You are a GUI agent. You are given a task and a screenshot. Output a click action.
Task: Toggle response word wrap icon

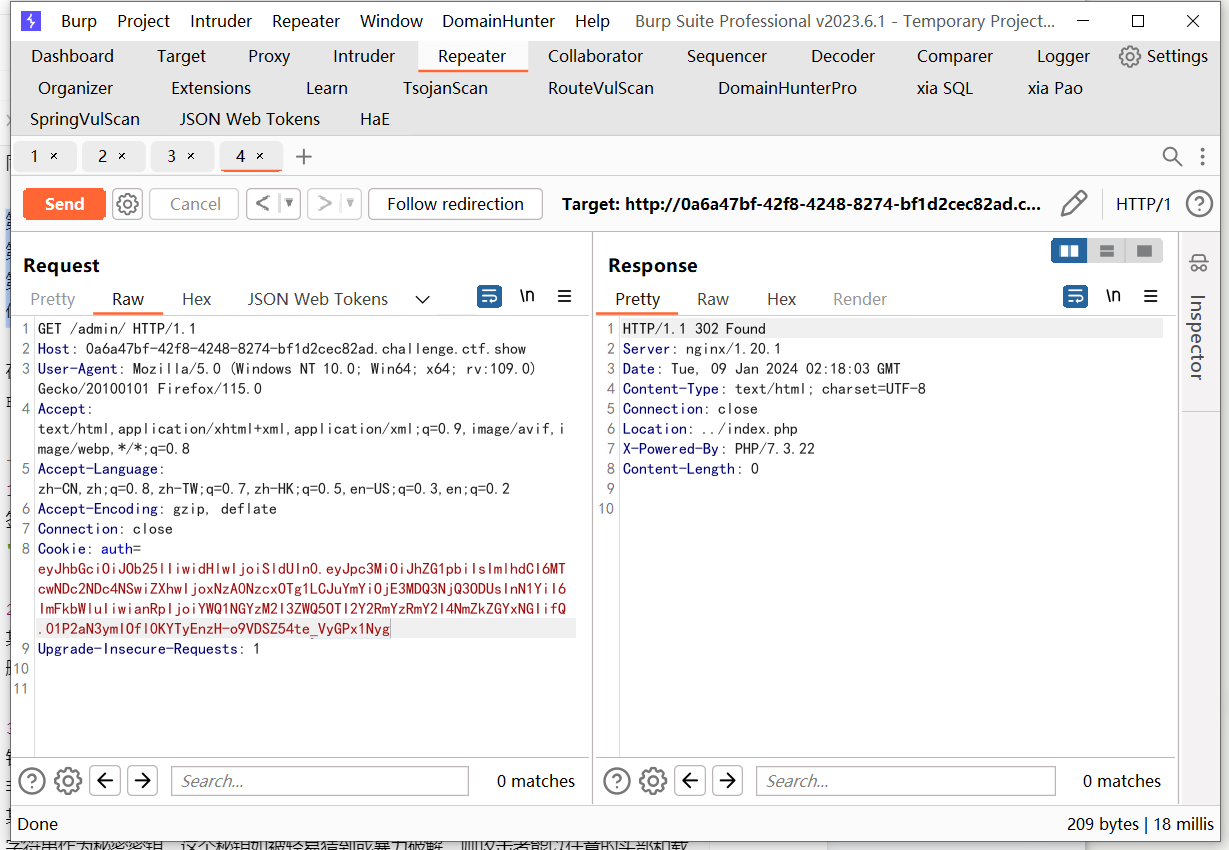(1075, 297)
